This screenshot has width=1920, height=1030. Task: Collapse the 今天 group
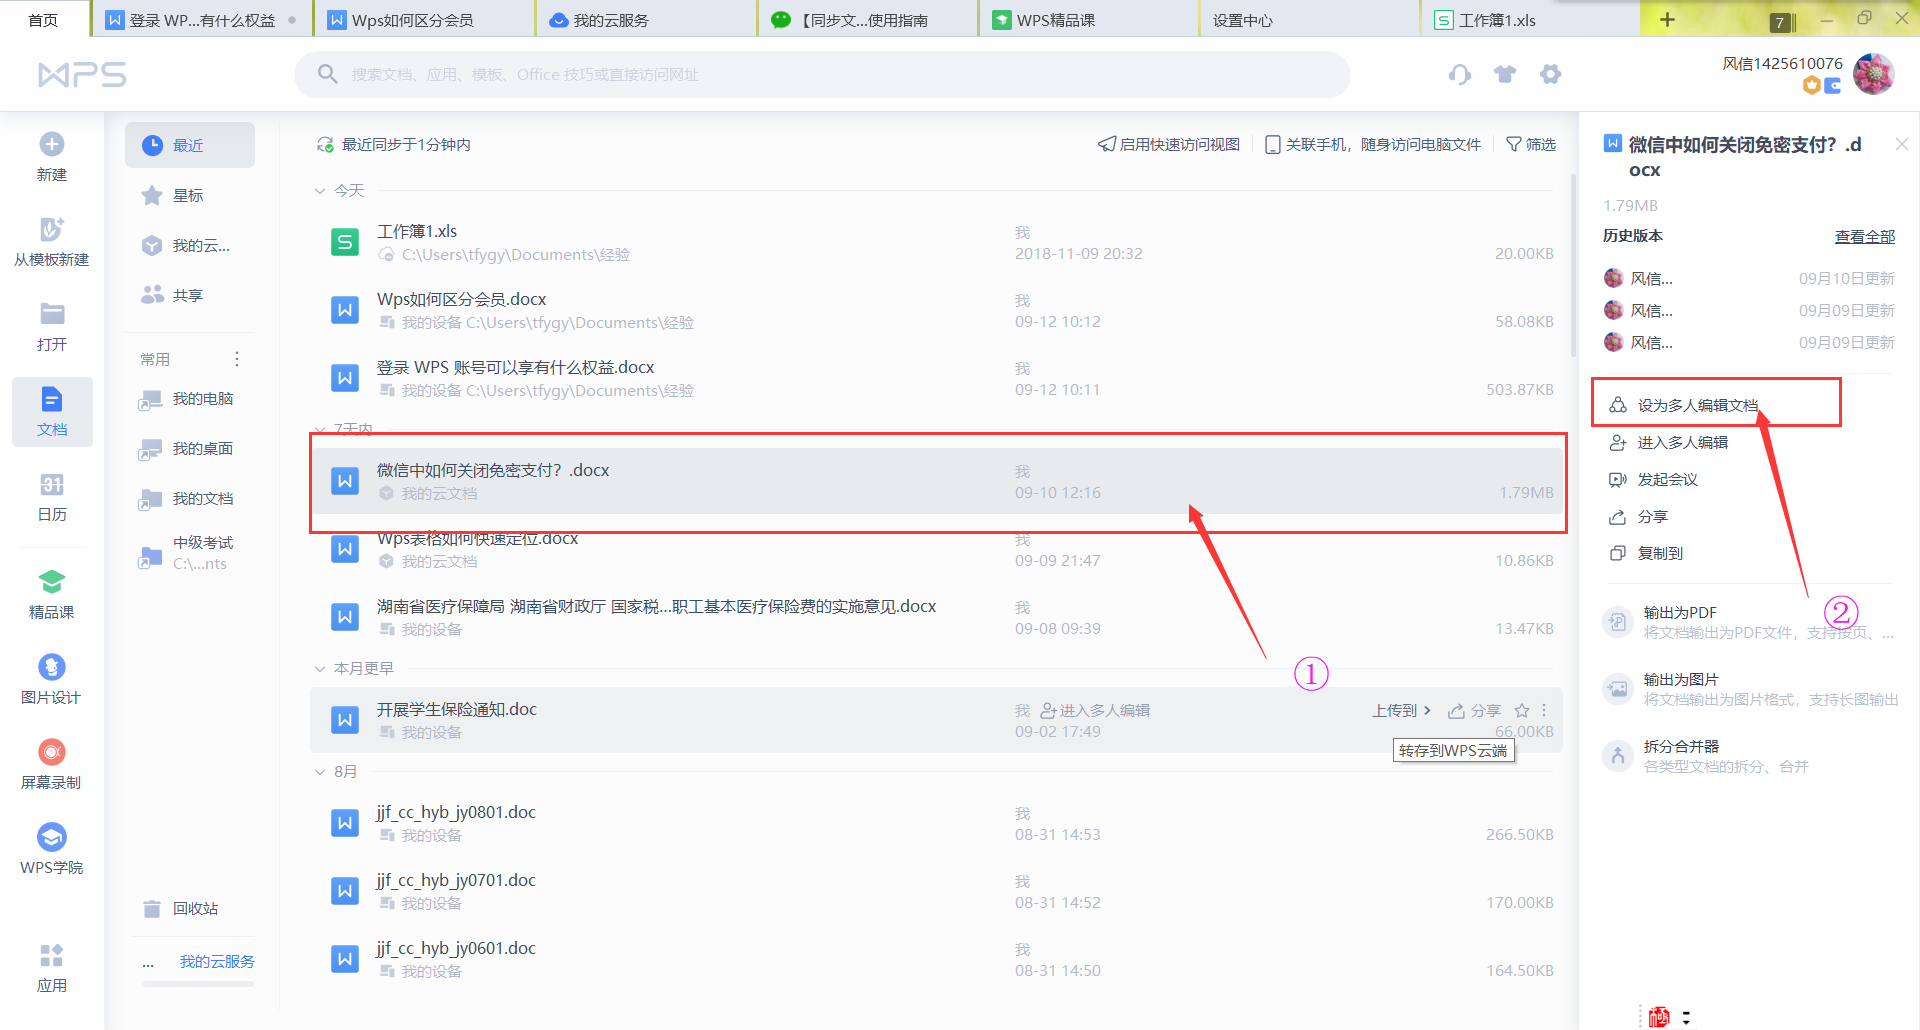[x=320, y=191]
